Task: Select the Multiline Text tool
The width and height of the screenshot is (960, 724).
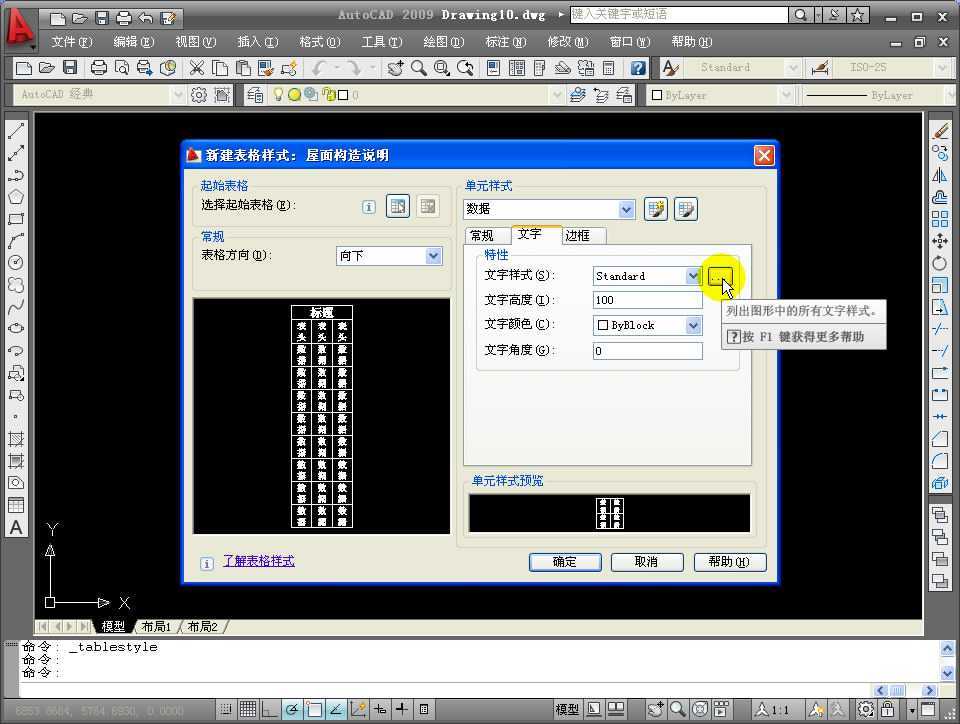Action: [16, 528]
